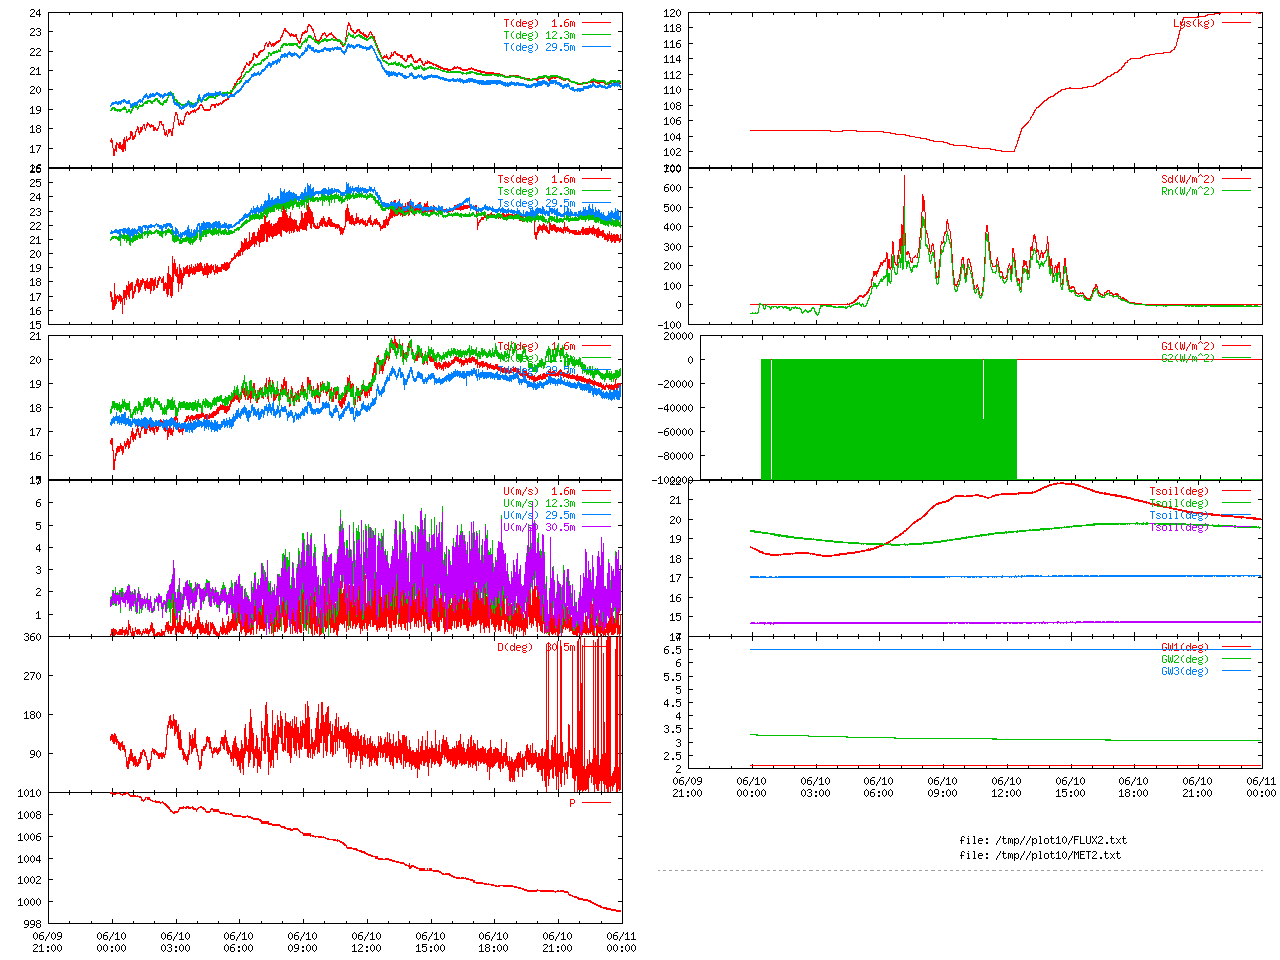Viewport: 1280px width, 960px height.
Task: Click the 'Sd(W/m^2)' legend label
Action: (1188, 180)
